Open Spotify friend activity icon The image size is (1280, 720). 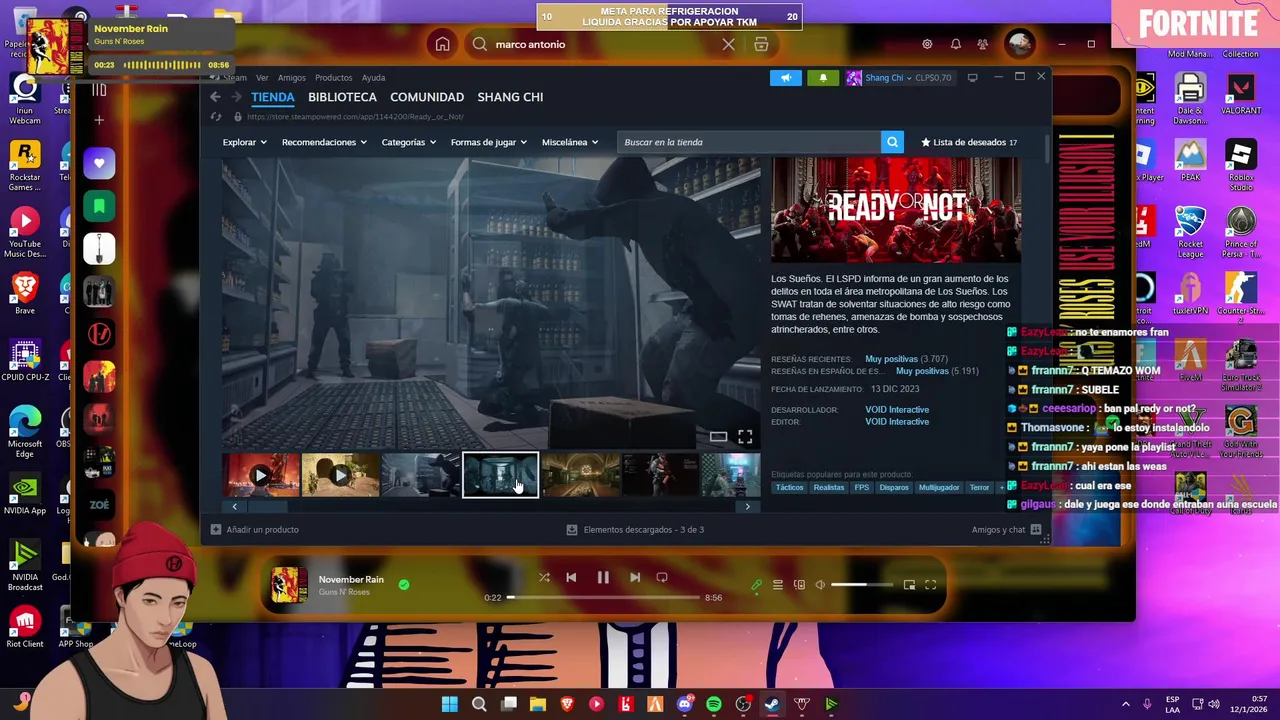[x=983, y=44]
